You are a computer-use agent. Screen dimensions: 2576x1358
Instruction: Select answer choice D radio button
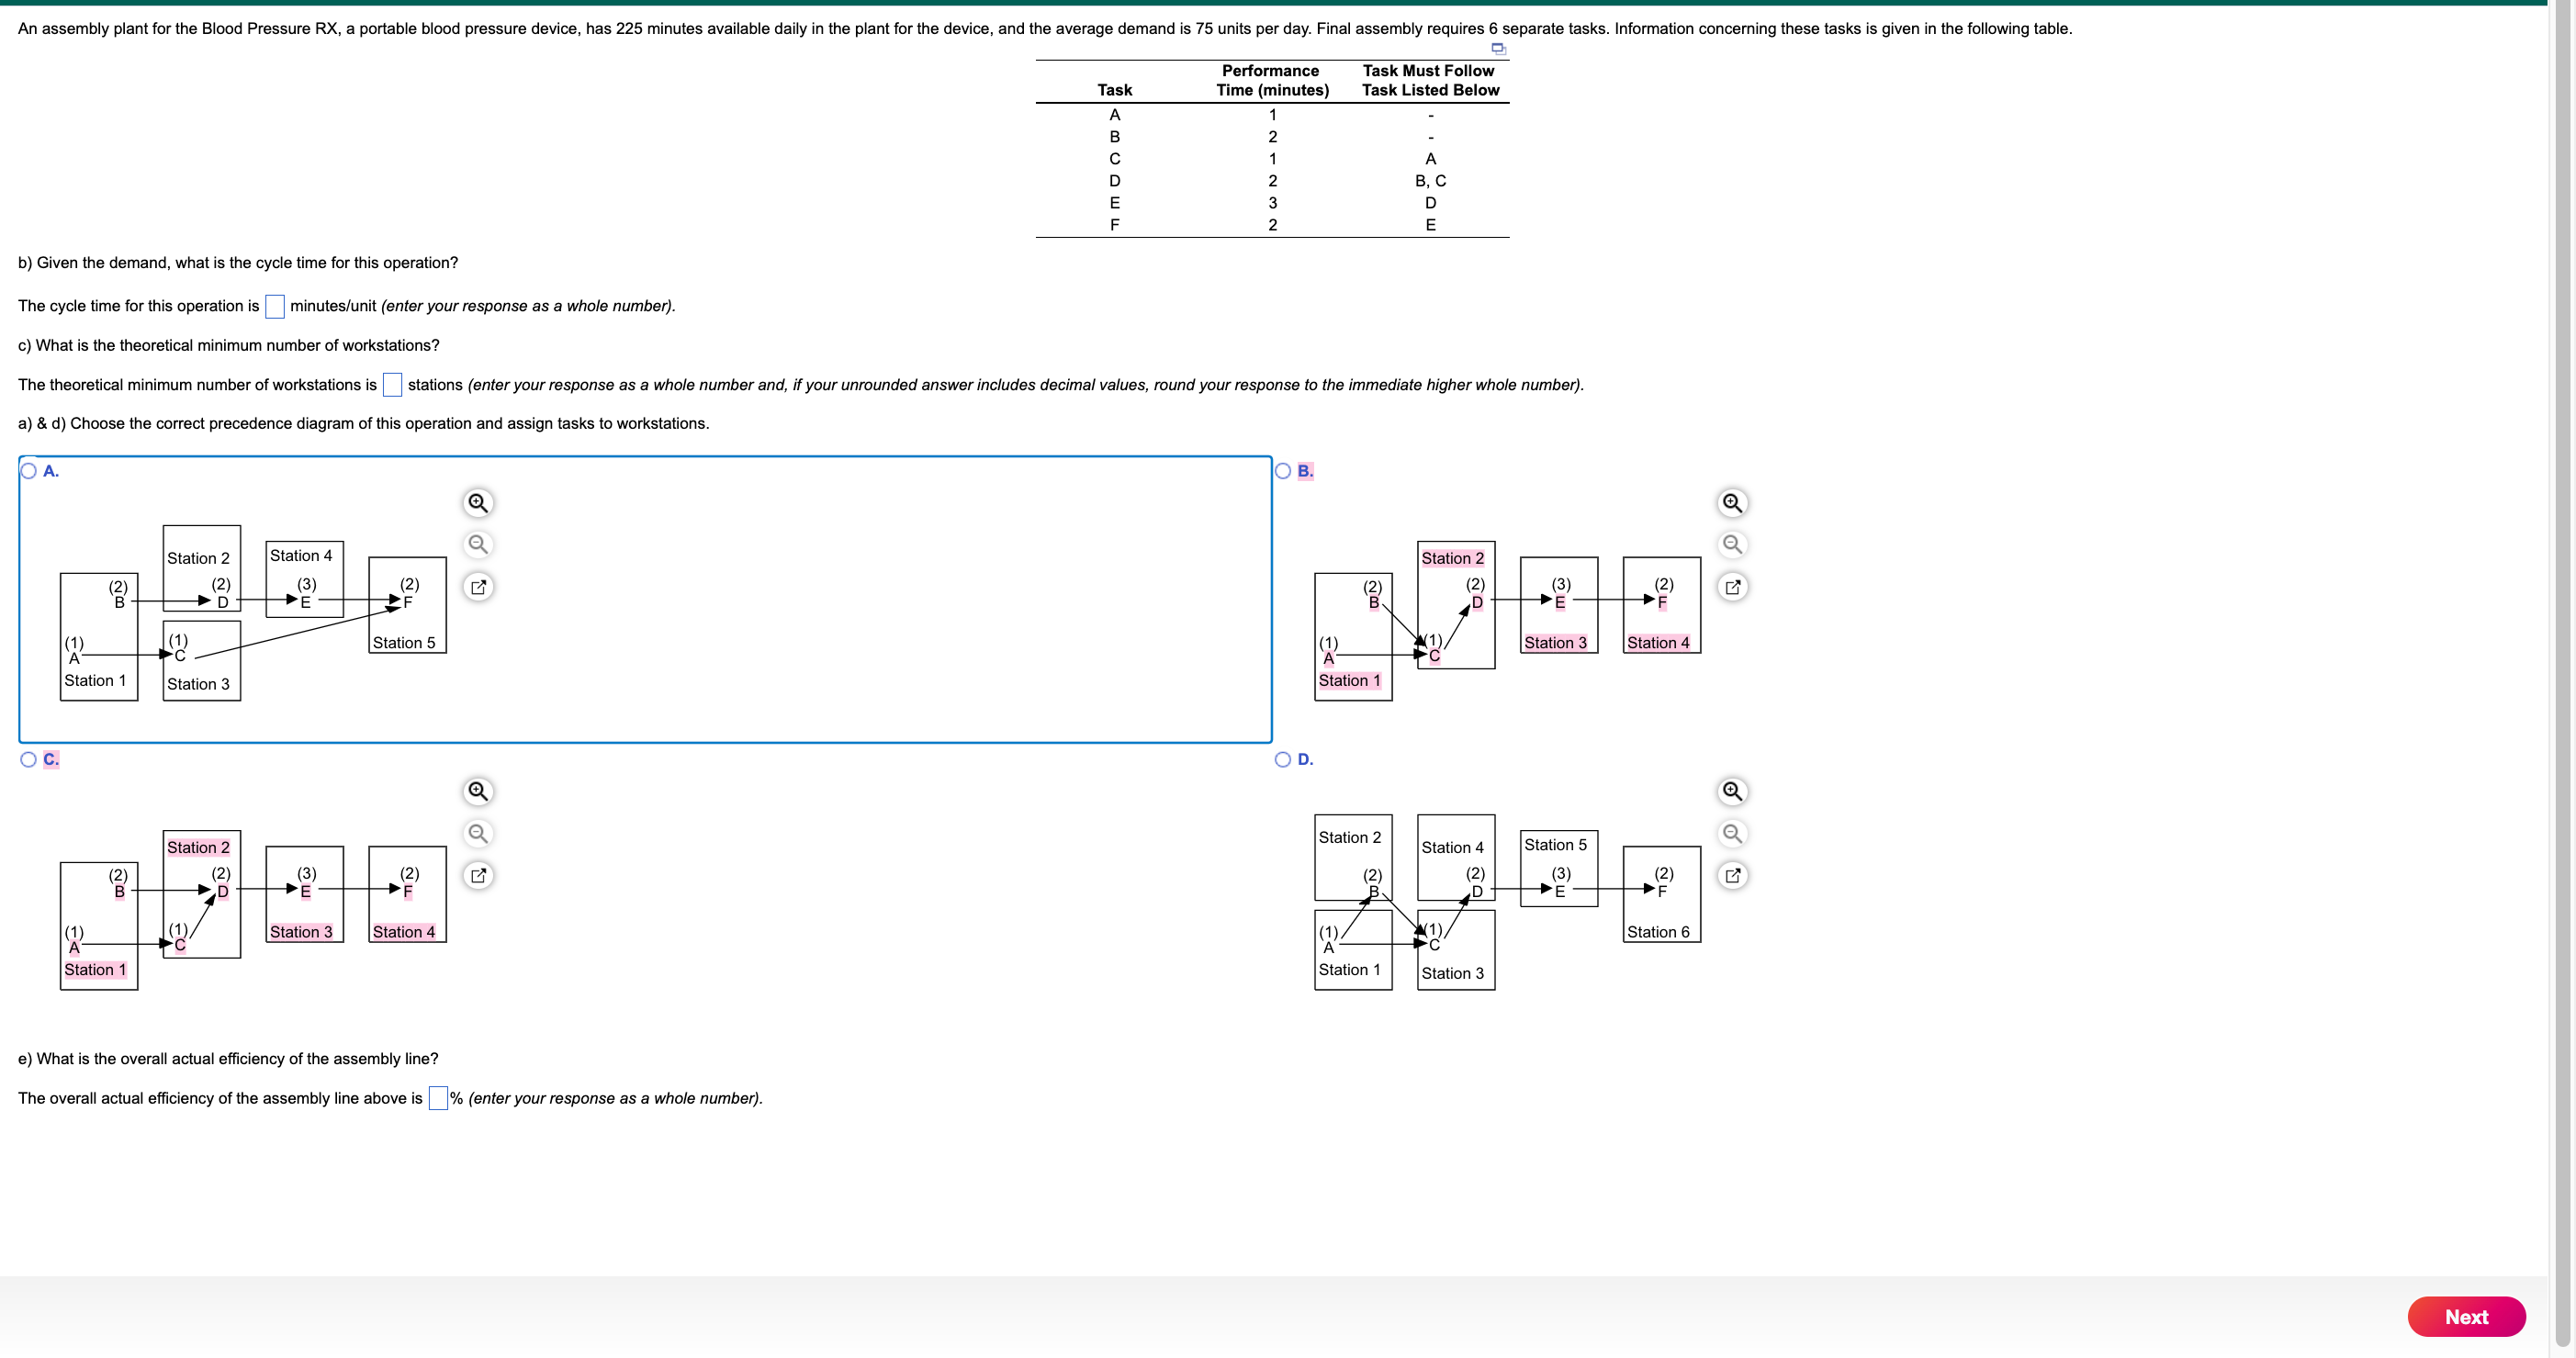click(1283, 760)
